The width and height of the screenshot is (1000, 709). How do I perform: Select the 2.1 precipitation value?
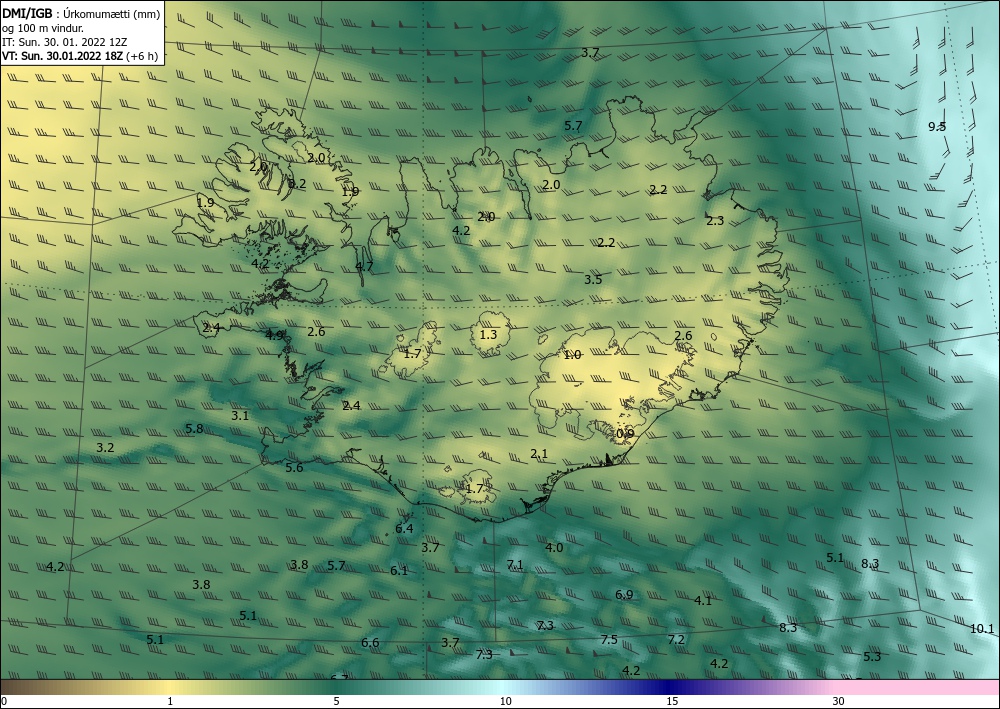(539, 454)
